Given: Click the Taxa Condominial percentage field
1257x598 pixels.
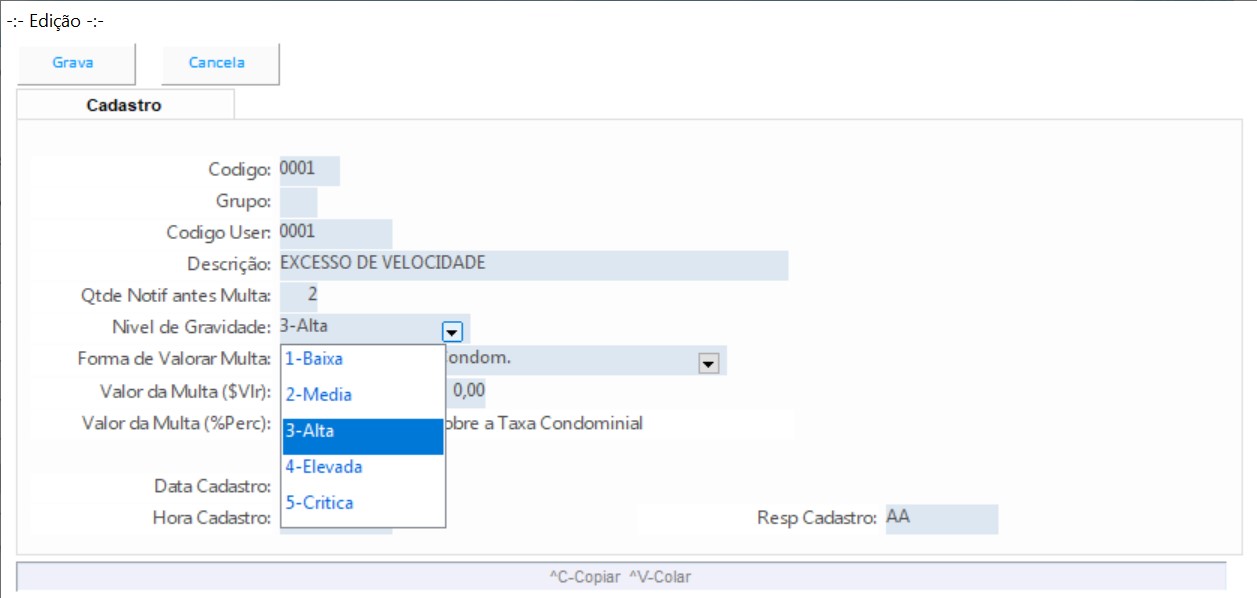Looking at the screenshot, I should pos(620,424).
